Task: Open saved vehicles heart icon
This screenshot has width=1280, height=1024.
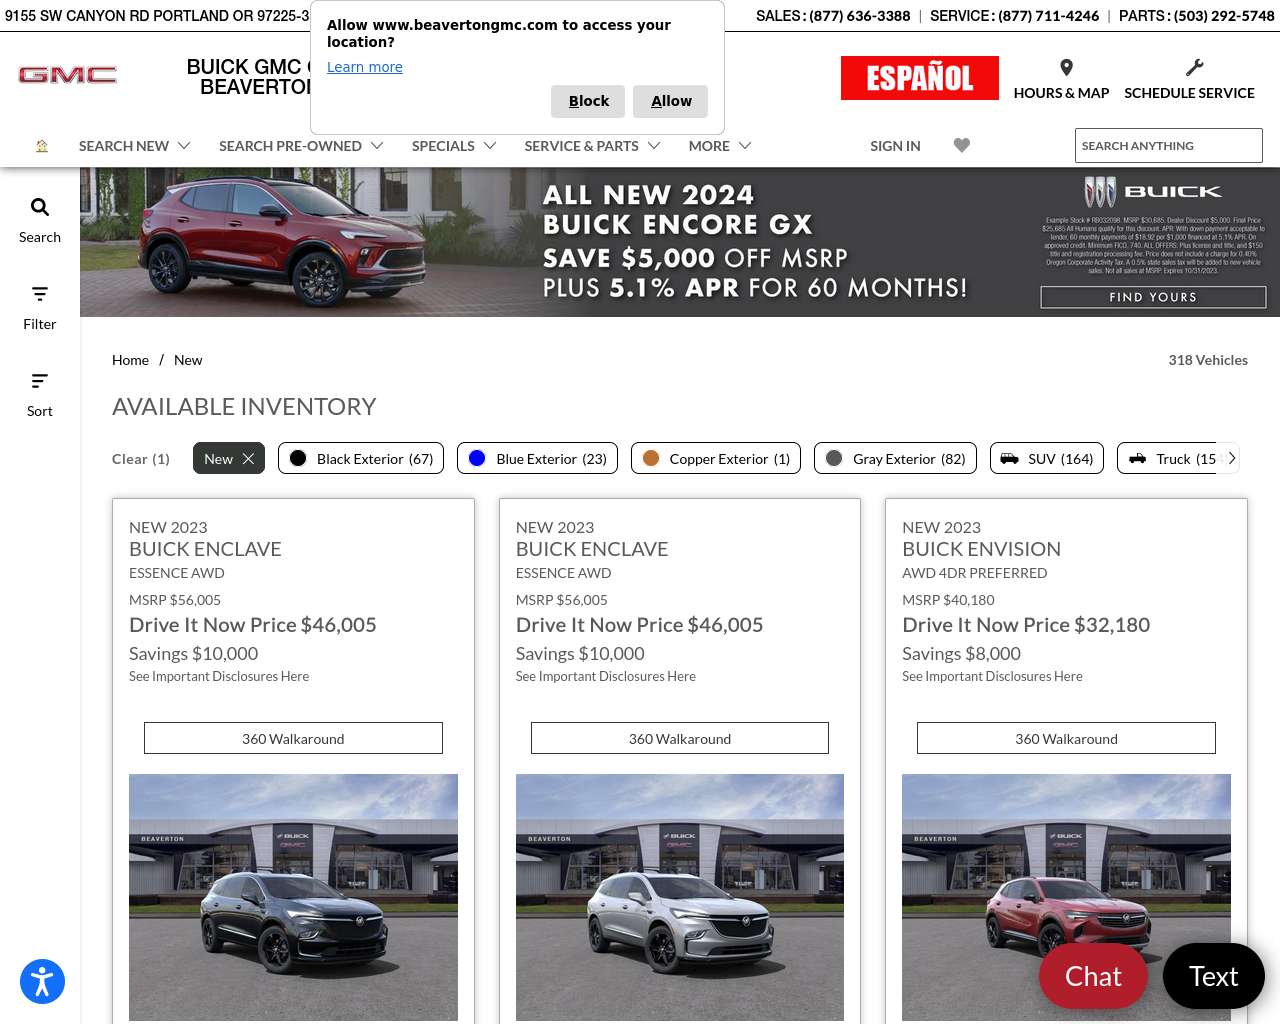Action: [962, 145]
